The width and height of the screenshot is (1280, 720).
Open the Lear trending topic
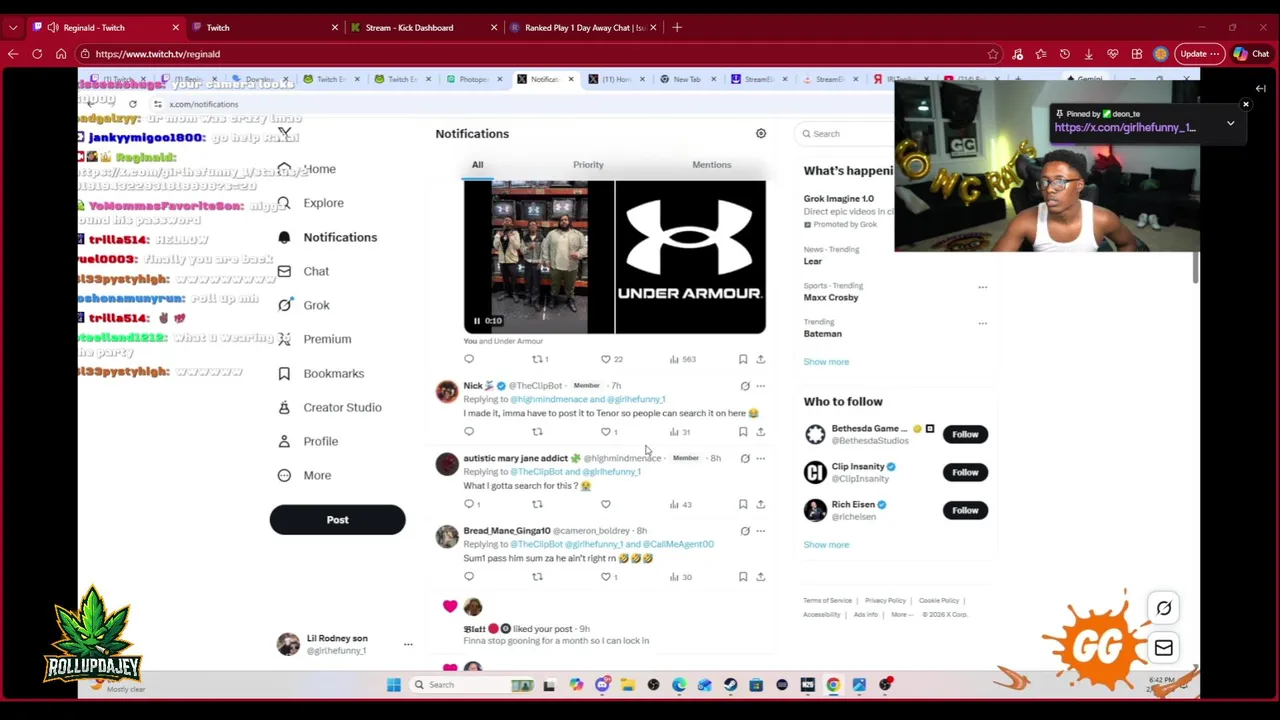pyautogui.click(x=812, y=262)
